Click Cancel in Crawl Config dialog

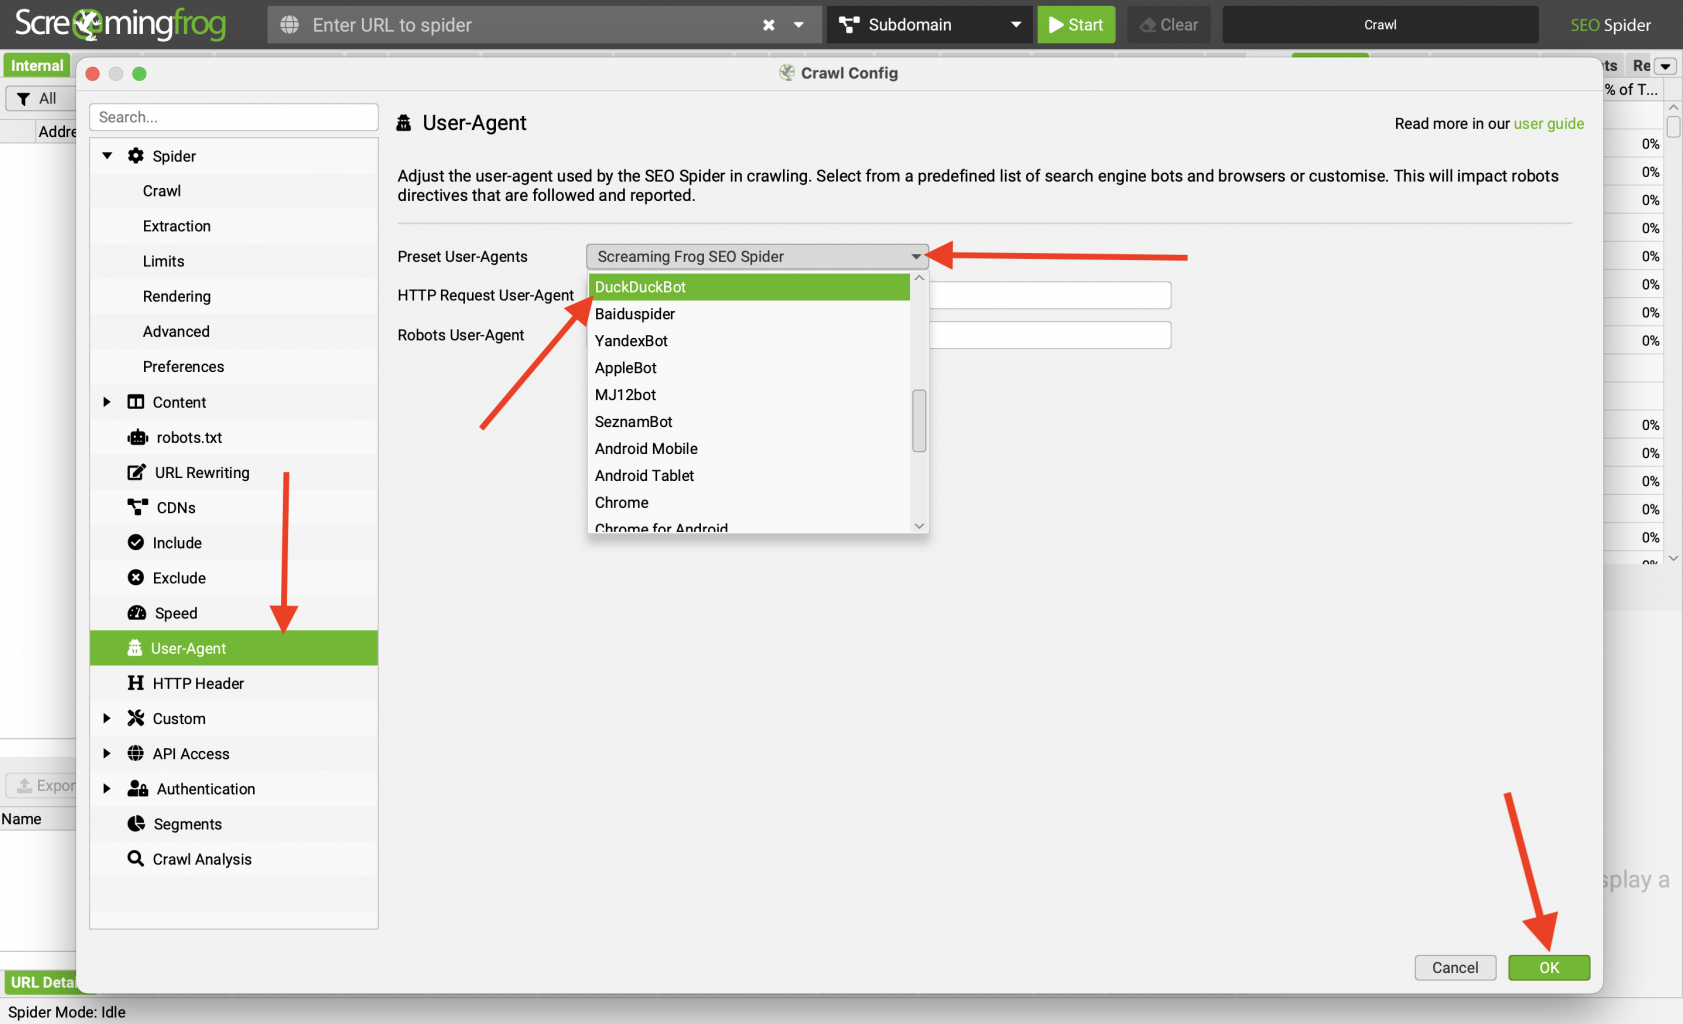pos(1455,967)
